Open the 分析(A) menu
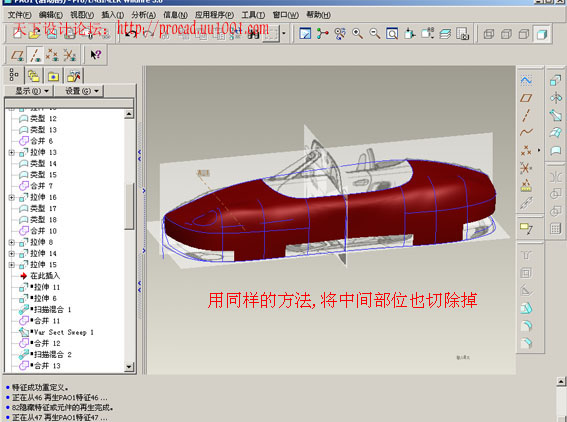This screenshot has height=422, width=567. (x=144, y=15)
